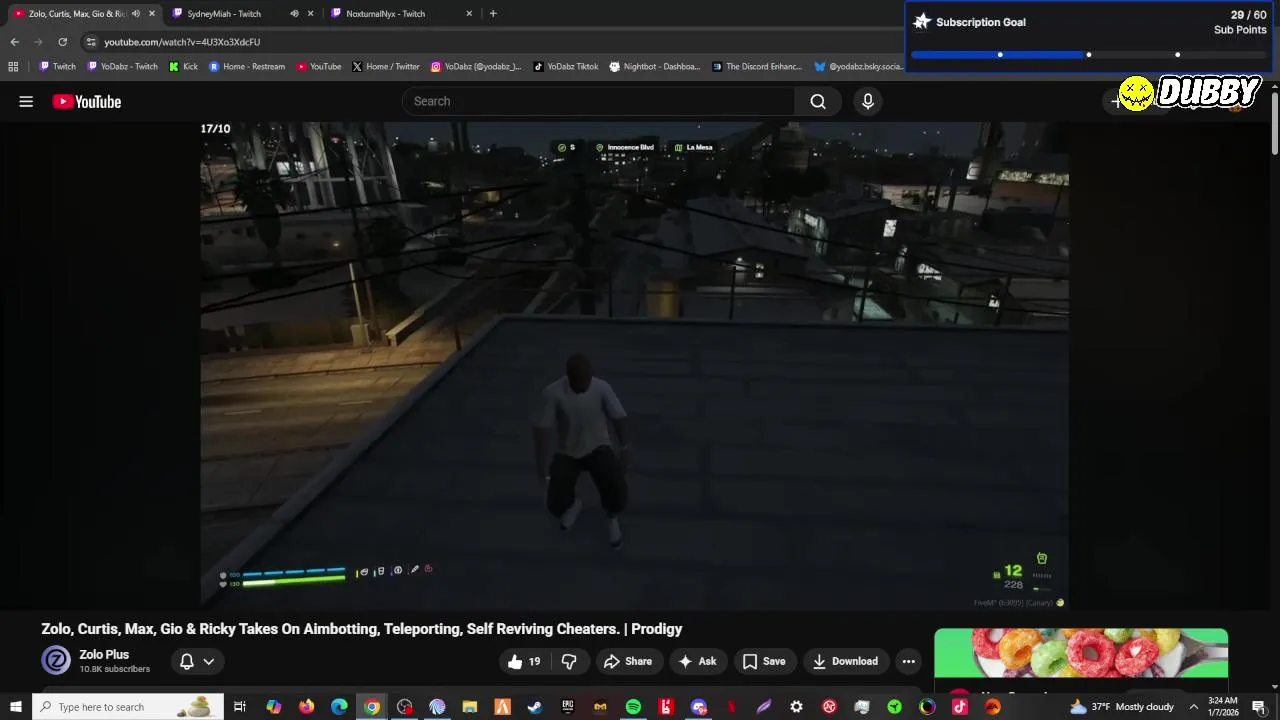Toggle notification bell for Zolo Plus
The image size is (1280, 720).
pyautogui.click(x=187, y=661)
